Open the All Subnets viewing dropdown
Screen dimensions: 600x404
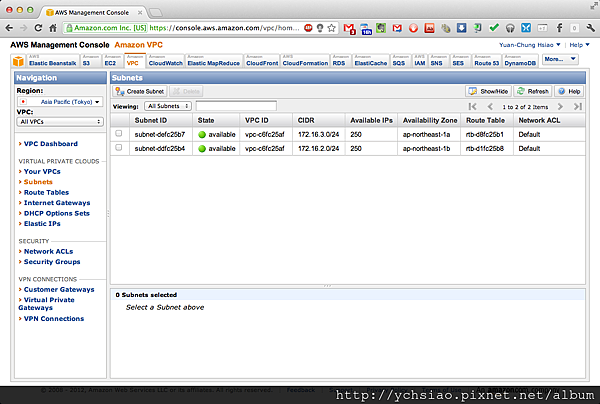[168, 106]
